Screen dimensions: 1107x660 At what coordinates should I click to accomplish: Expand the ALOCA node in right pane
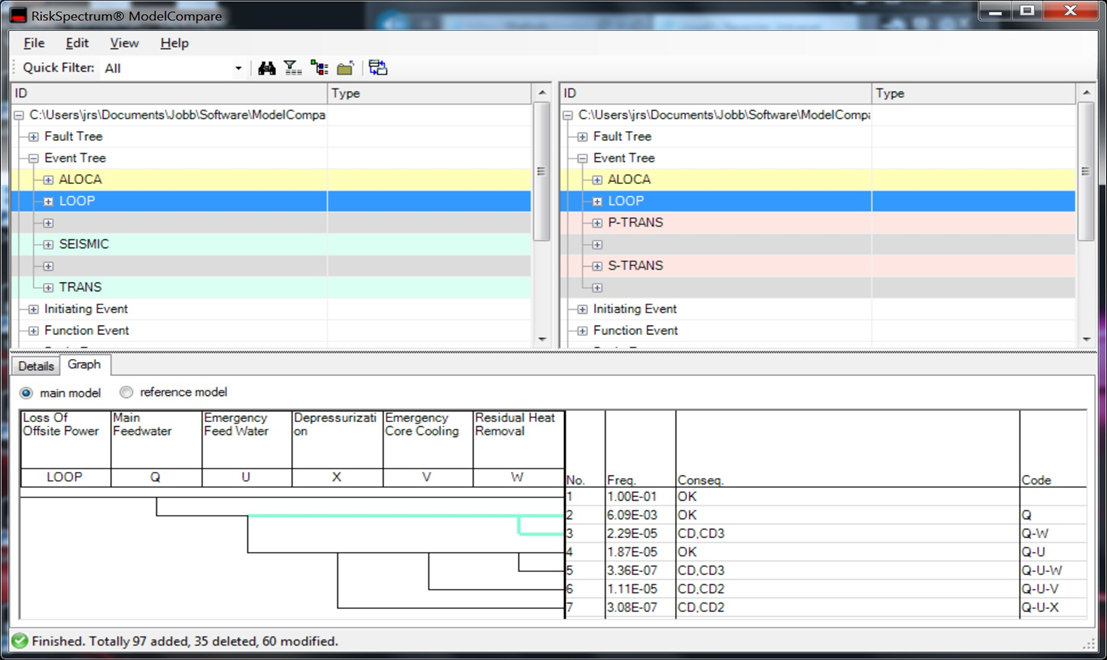[597, 180]
